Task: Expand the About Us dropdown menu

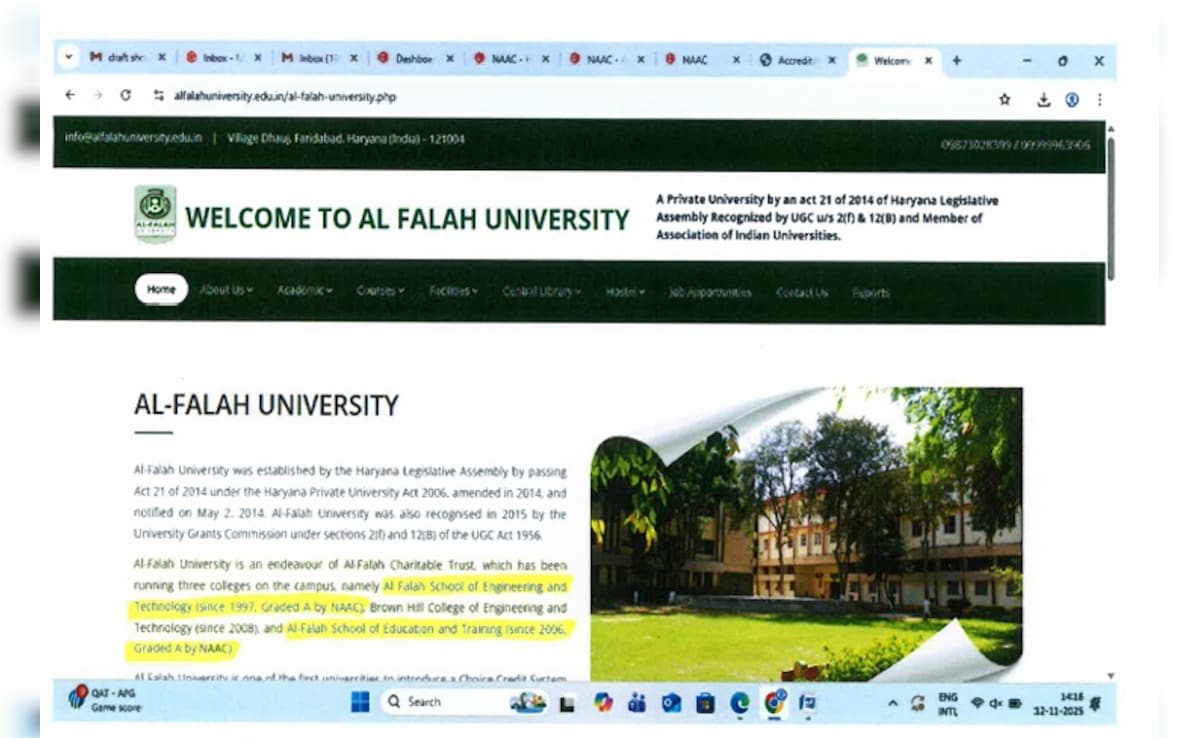Action: (226, 290)
